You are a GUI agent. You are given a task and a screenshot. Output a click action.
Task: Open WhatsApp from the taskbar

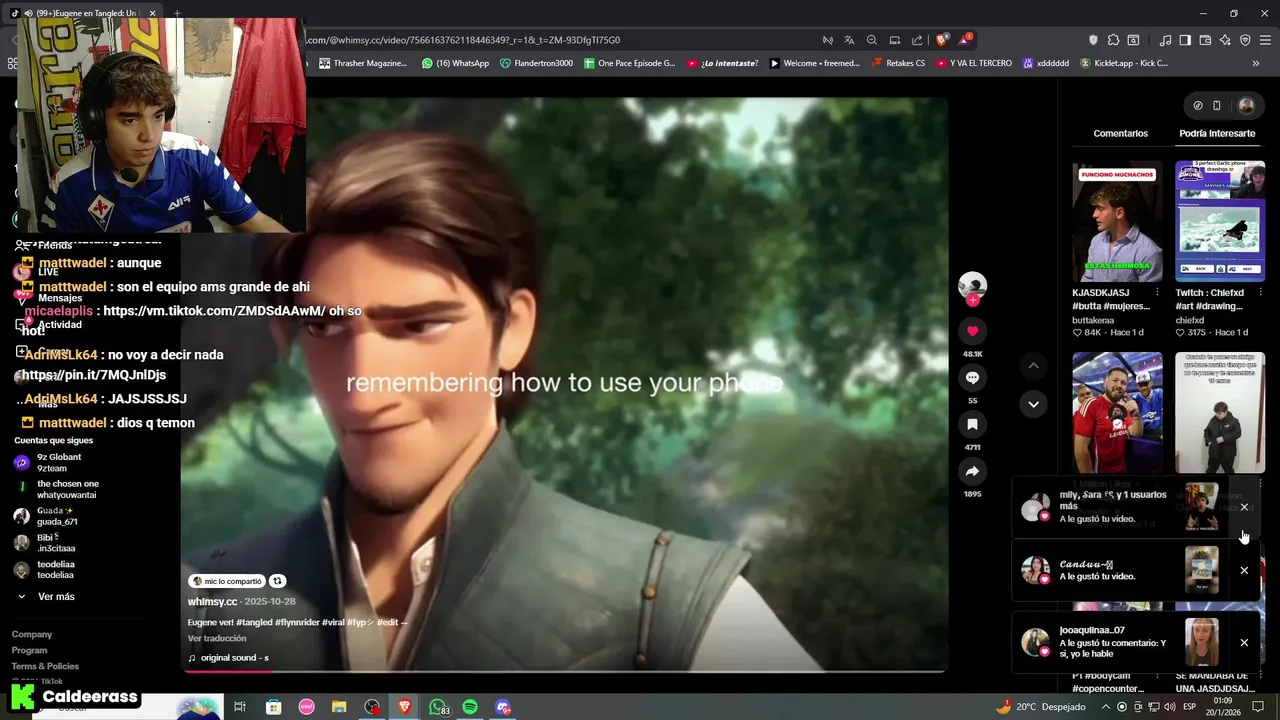tap(438, 707)
